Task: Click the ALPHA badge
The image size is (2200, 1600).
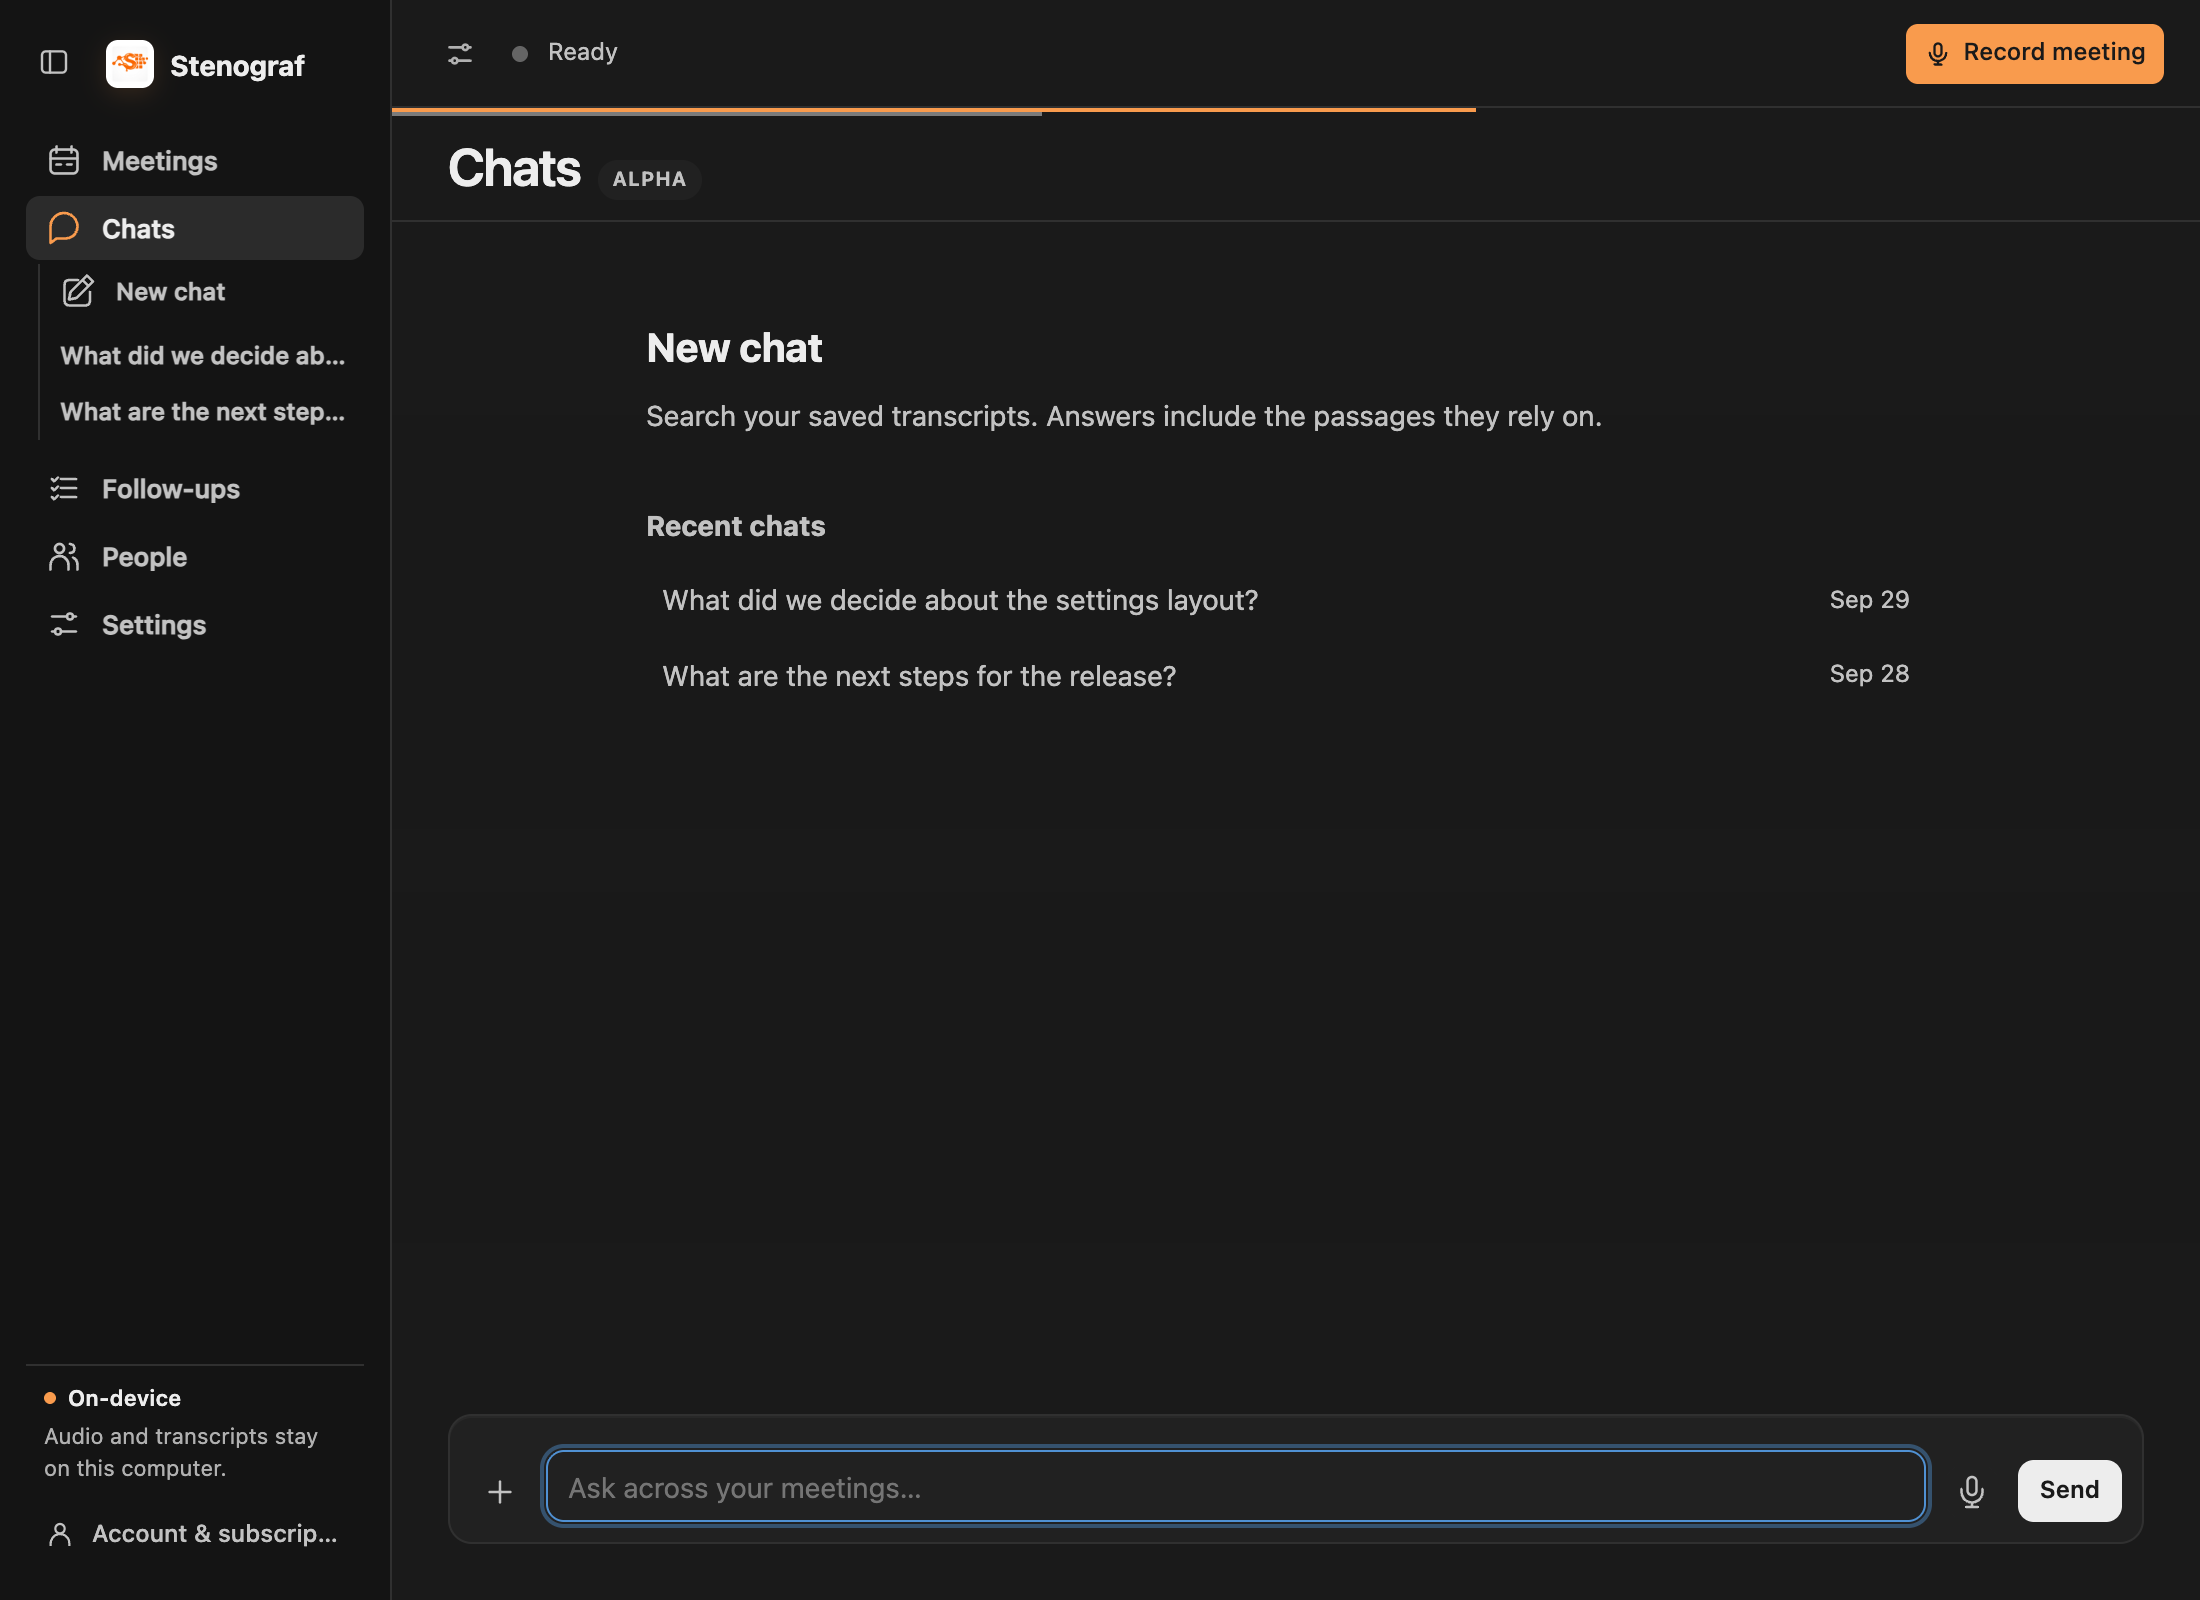Action: (x=650, y=179)
